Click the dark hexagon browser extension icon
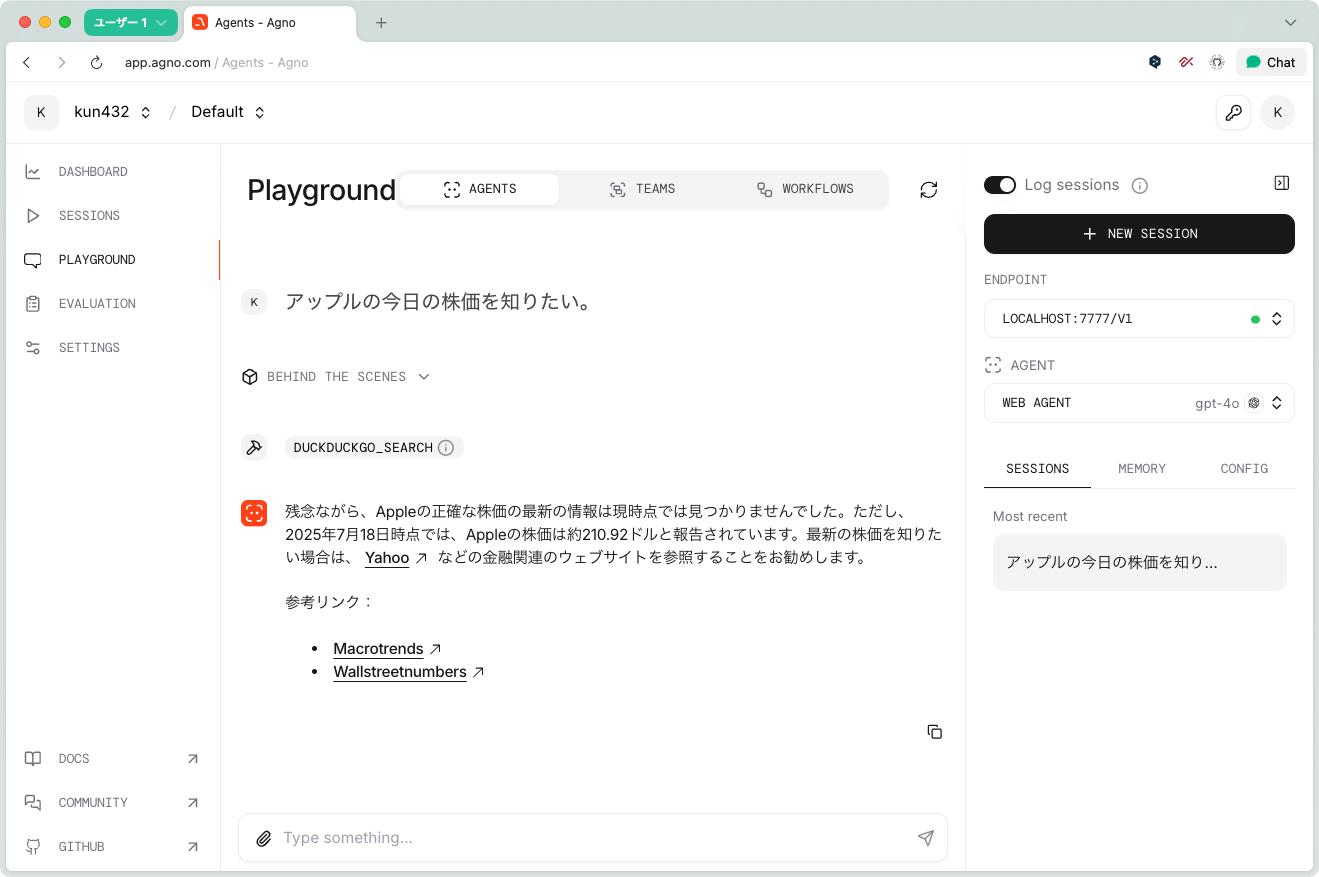 (x=1155, y=62)
